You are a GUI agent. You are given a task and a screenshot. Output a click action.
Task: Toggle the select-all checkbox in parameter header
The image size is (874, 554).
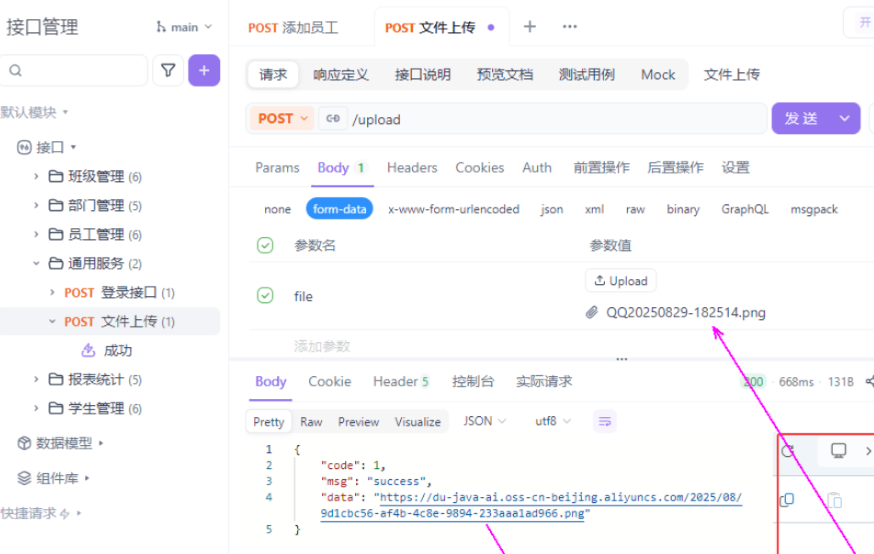265,245
